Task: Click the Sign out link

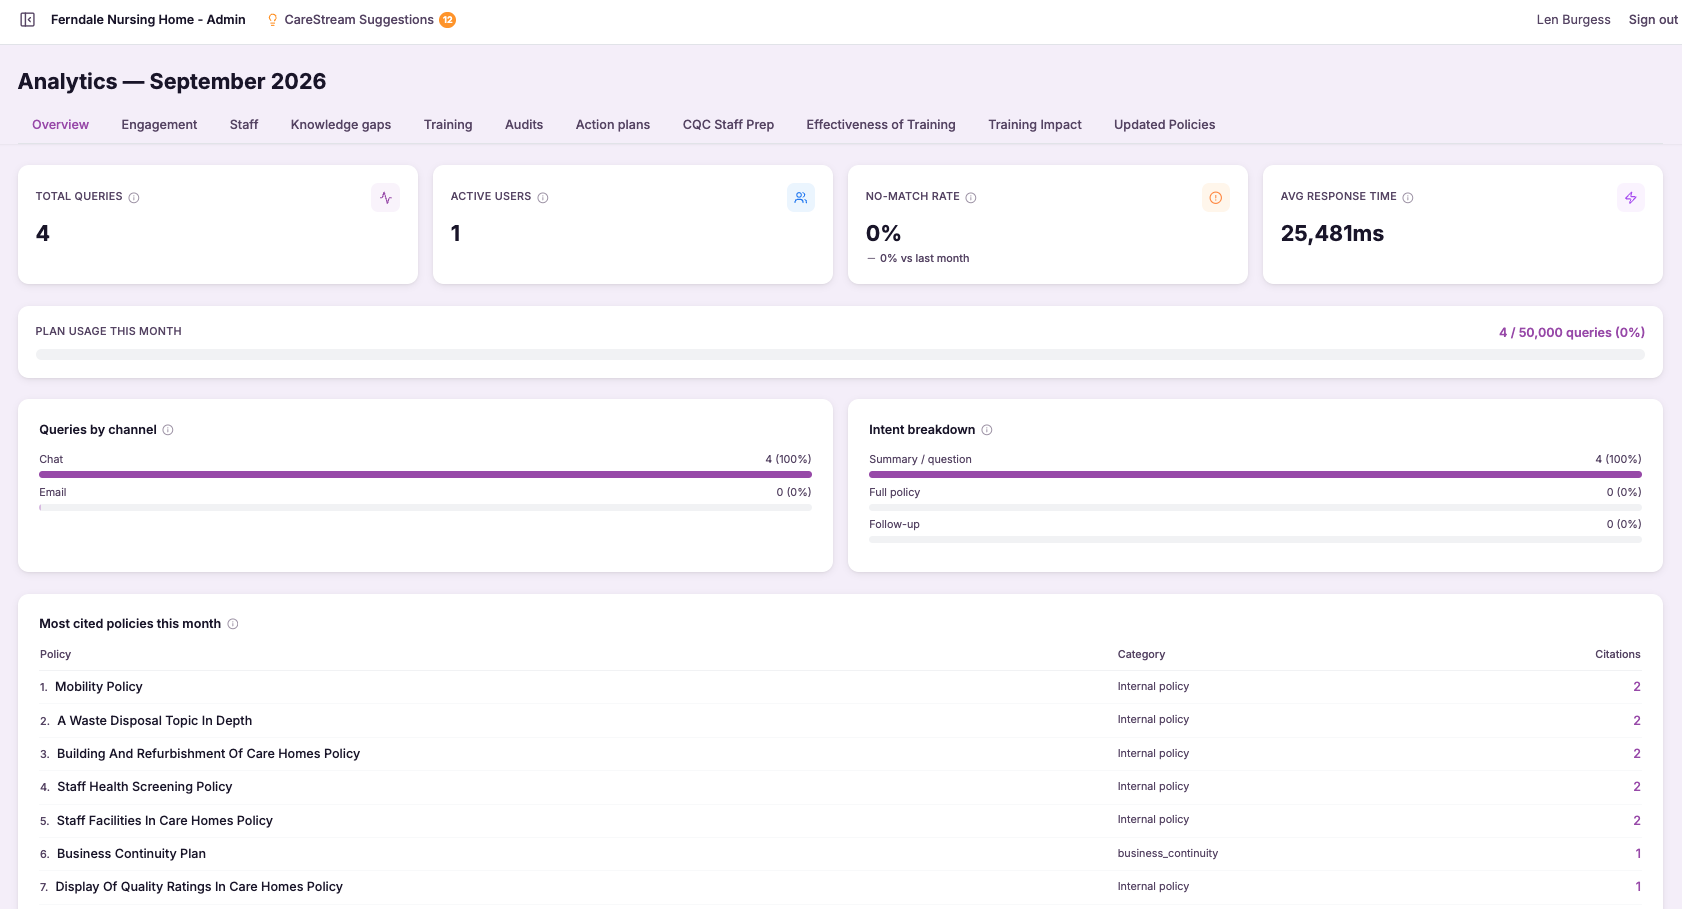Action: [1653, 20]
